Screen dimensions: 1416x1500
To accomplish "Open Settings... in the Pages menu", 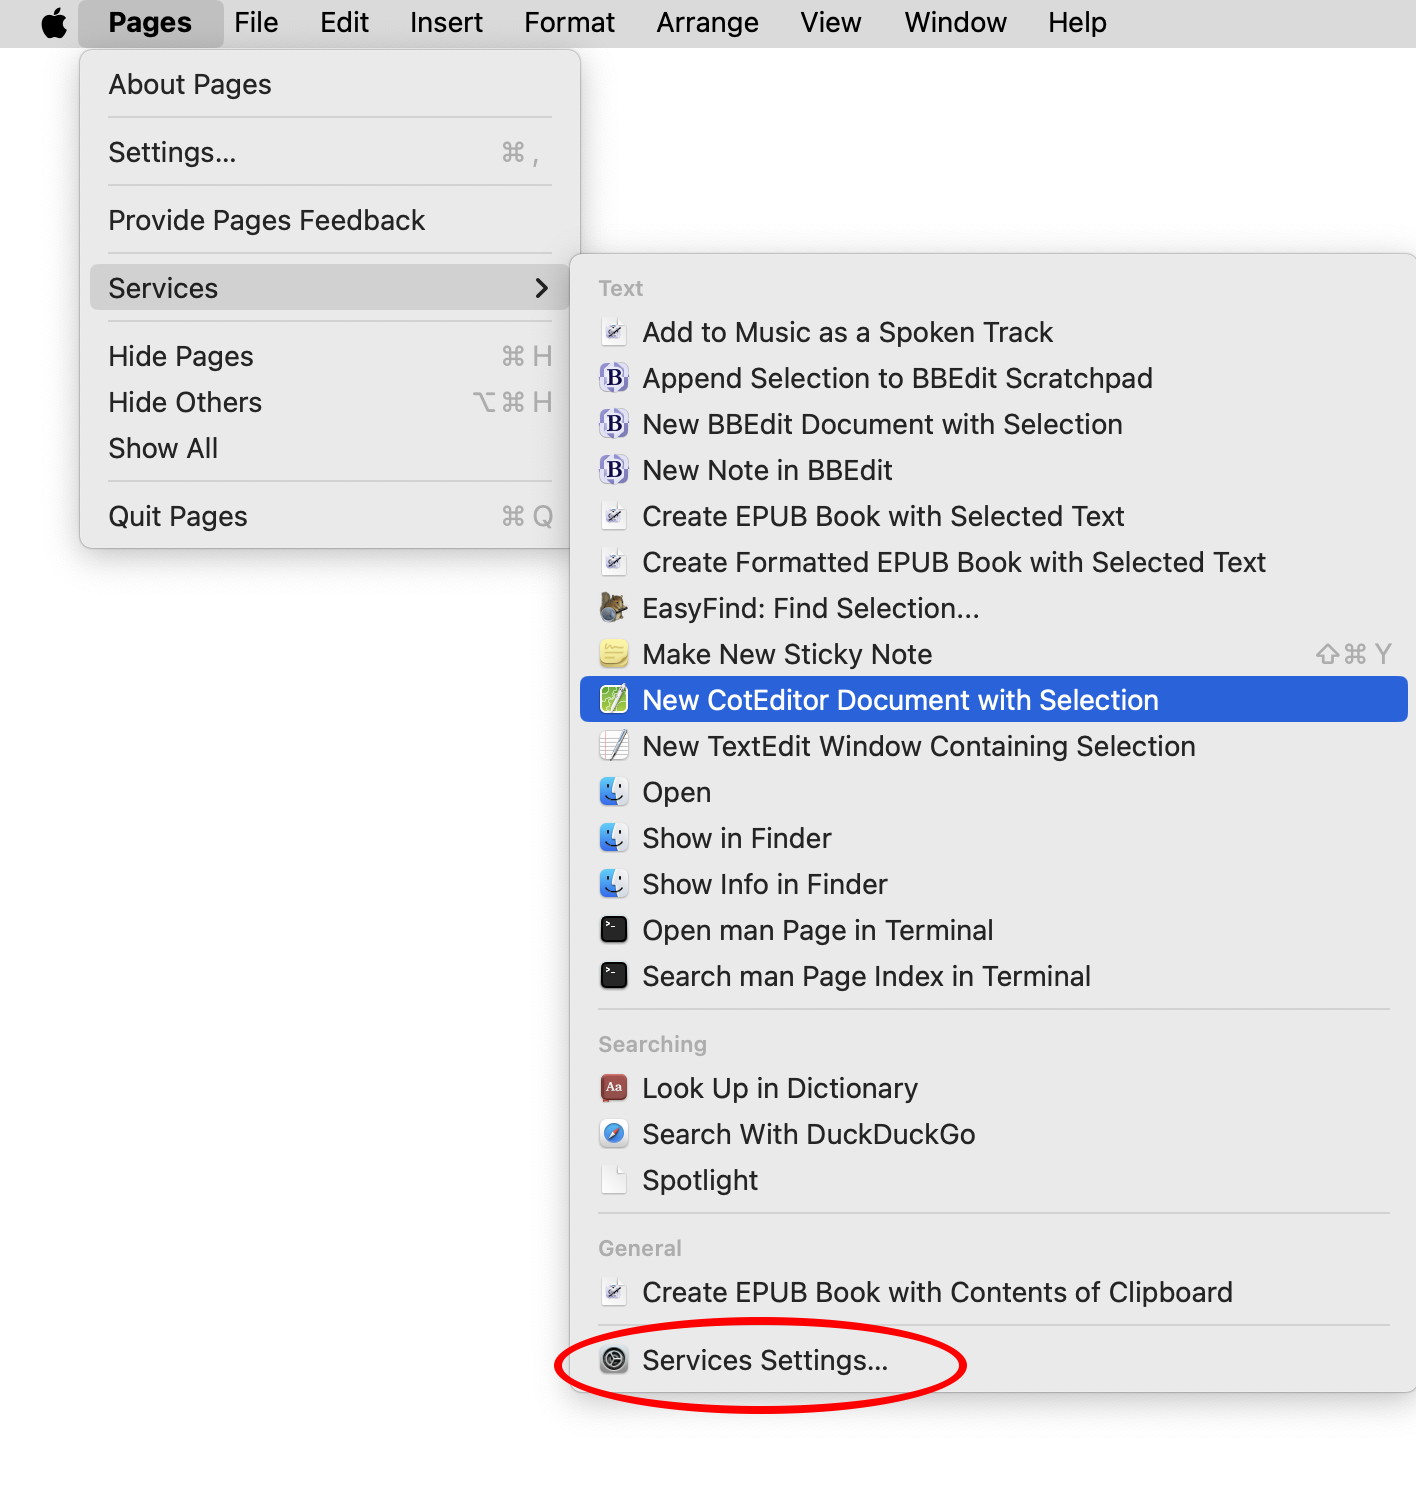I will coord(330,152).
